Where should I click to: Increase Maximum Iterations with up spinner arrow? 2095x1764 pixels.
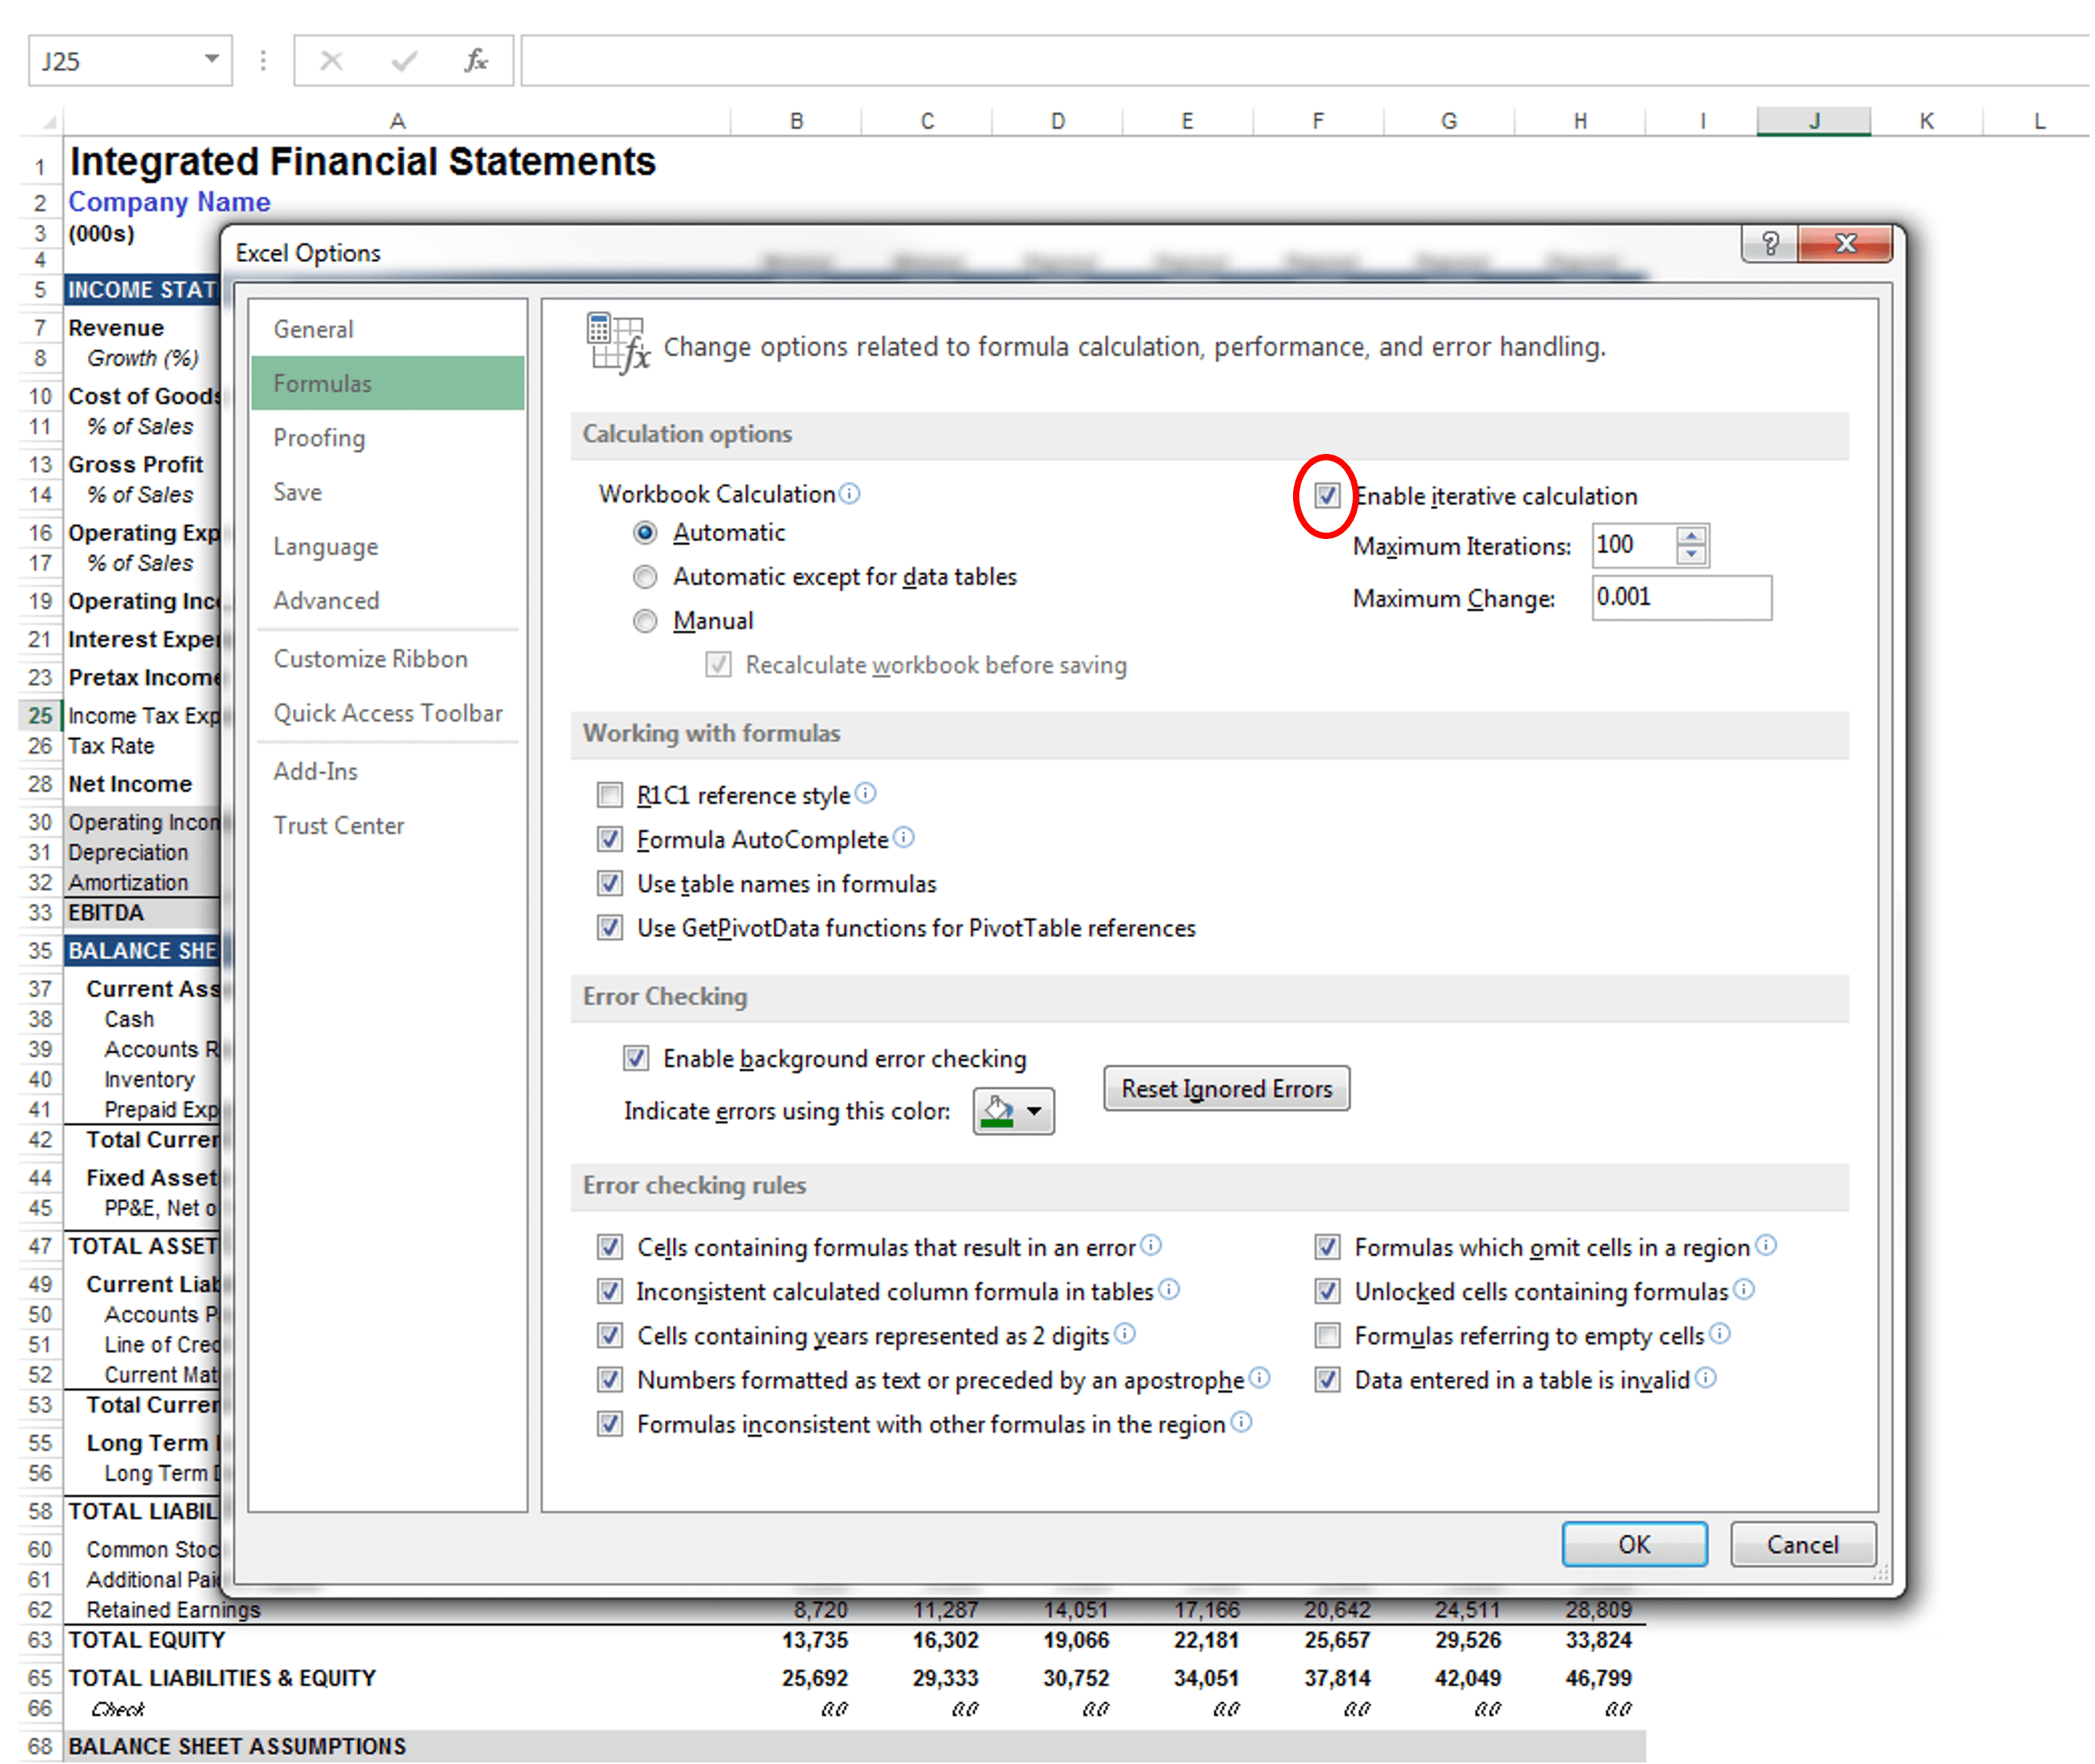click(x=1691, y=536)
